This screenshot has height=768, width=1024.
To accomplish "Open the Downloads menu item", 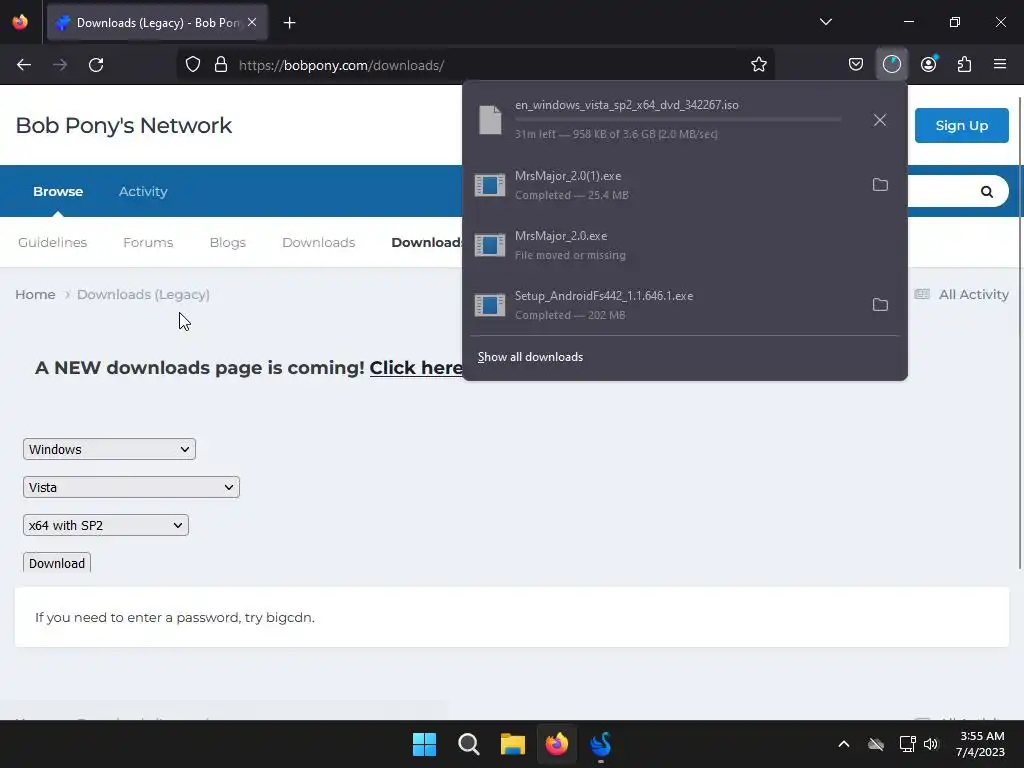I will pyautogui.click(x=319, y=242).
